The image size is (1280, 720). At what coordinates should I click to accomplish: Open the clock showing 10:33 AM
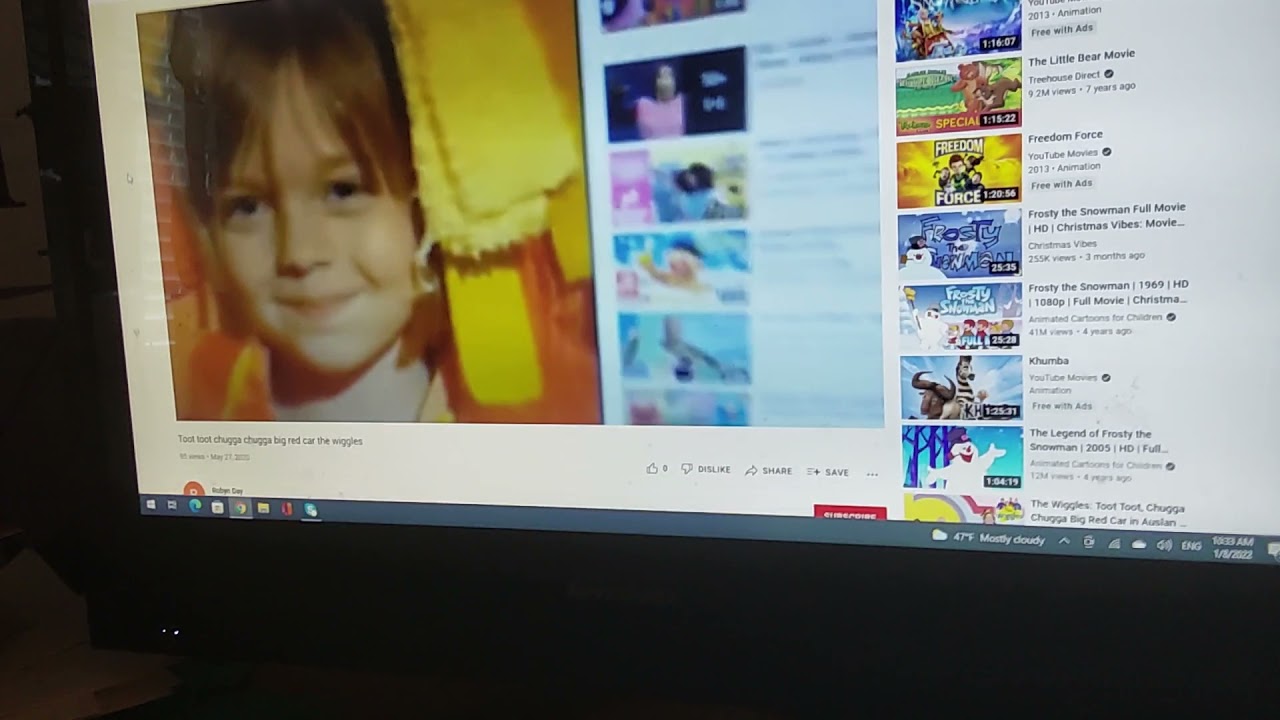(1232, 547)
